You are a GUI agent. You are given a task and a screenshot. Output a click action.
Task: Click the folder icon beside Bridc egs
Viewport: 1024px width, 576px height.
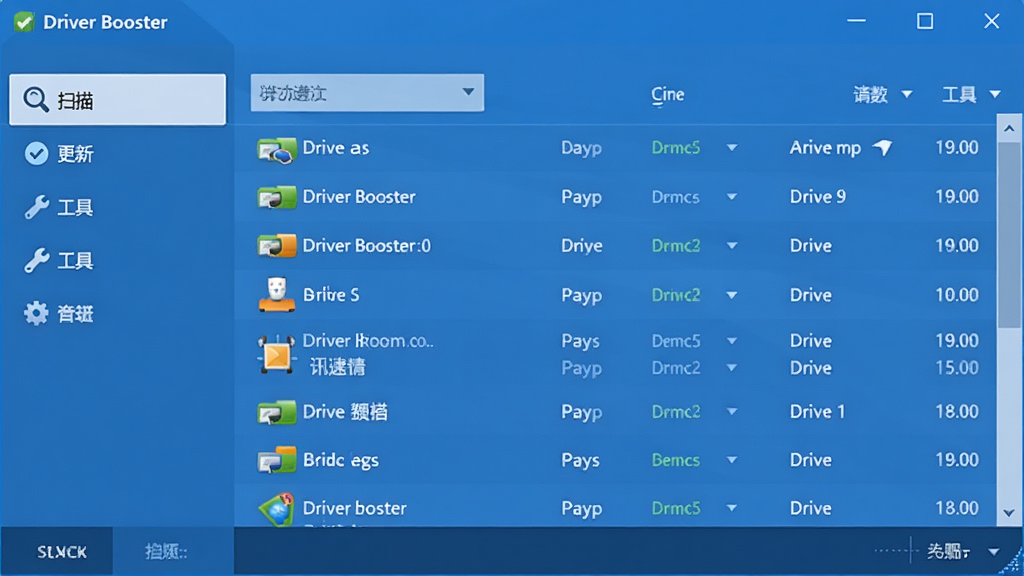point(276,460)
